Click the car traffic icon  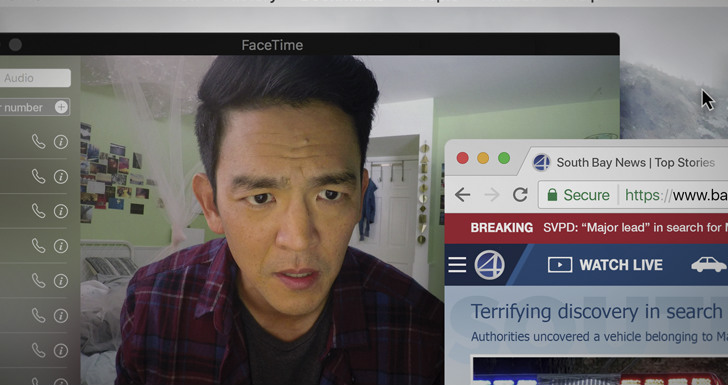(708, 265)
